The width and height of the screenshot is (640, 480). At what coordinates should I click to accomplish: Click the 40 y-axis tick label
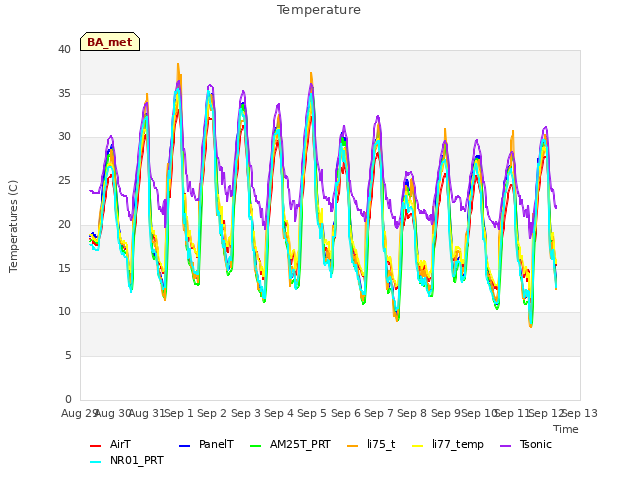(64, 49)
